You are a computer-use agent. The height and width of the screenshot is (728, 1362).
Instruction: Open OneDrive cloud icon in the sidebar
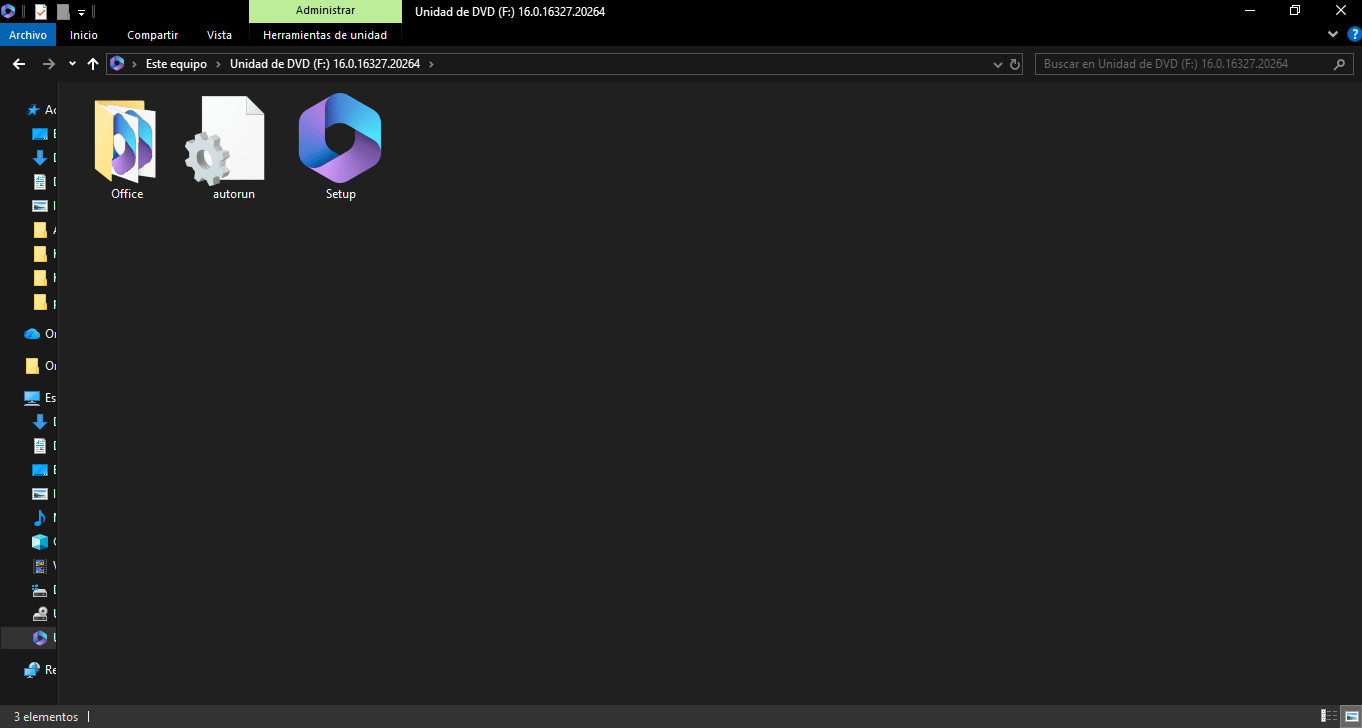pos(32,334)
